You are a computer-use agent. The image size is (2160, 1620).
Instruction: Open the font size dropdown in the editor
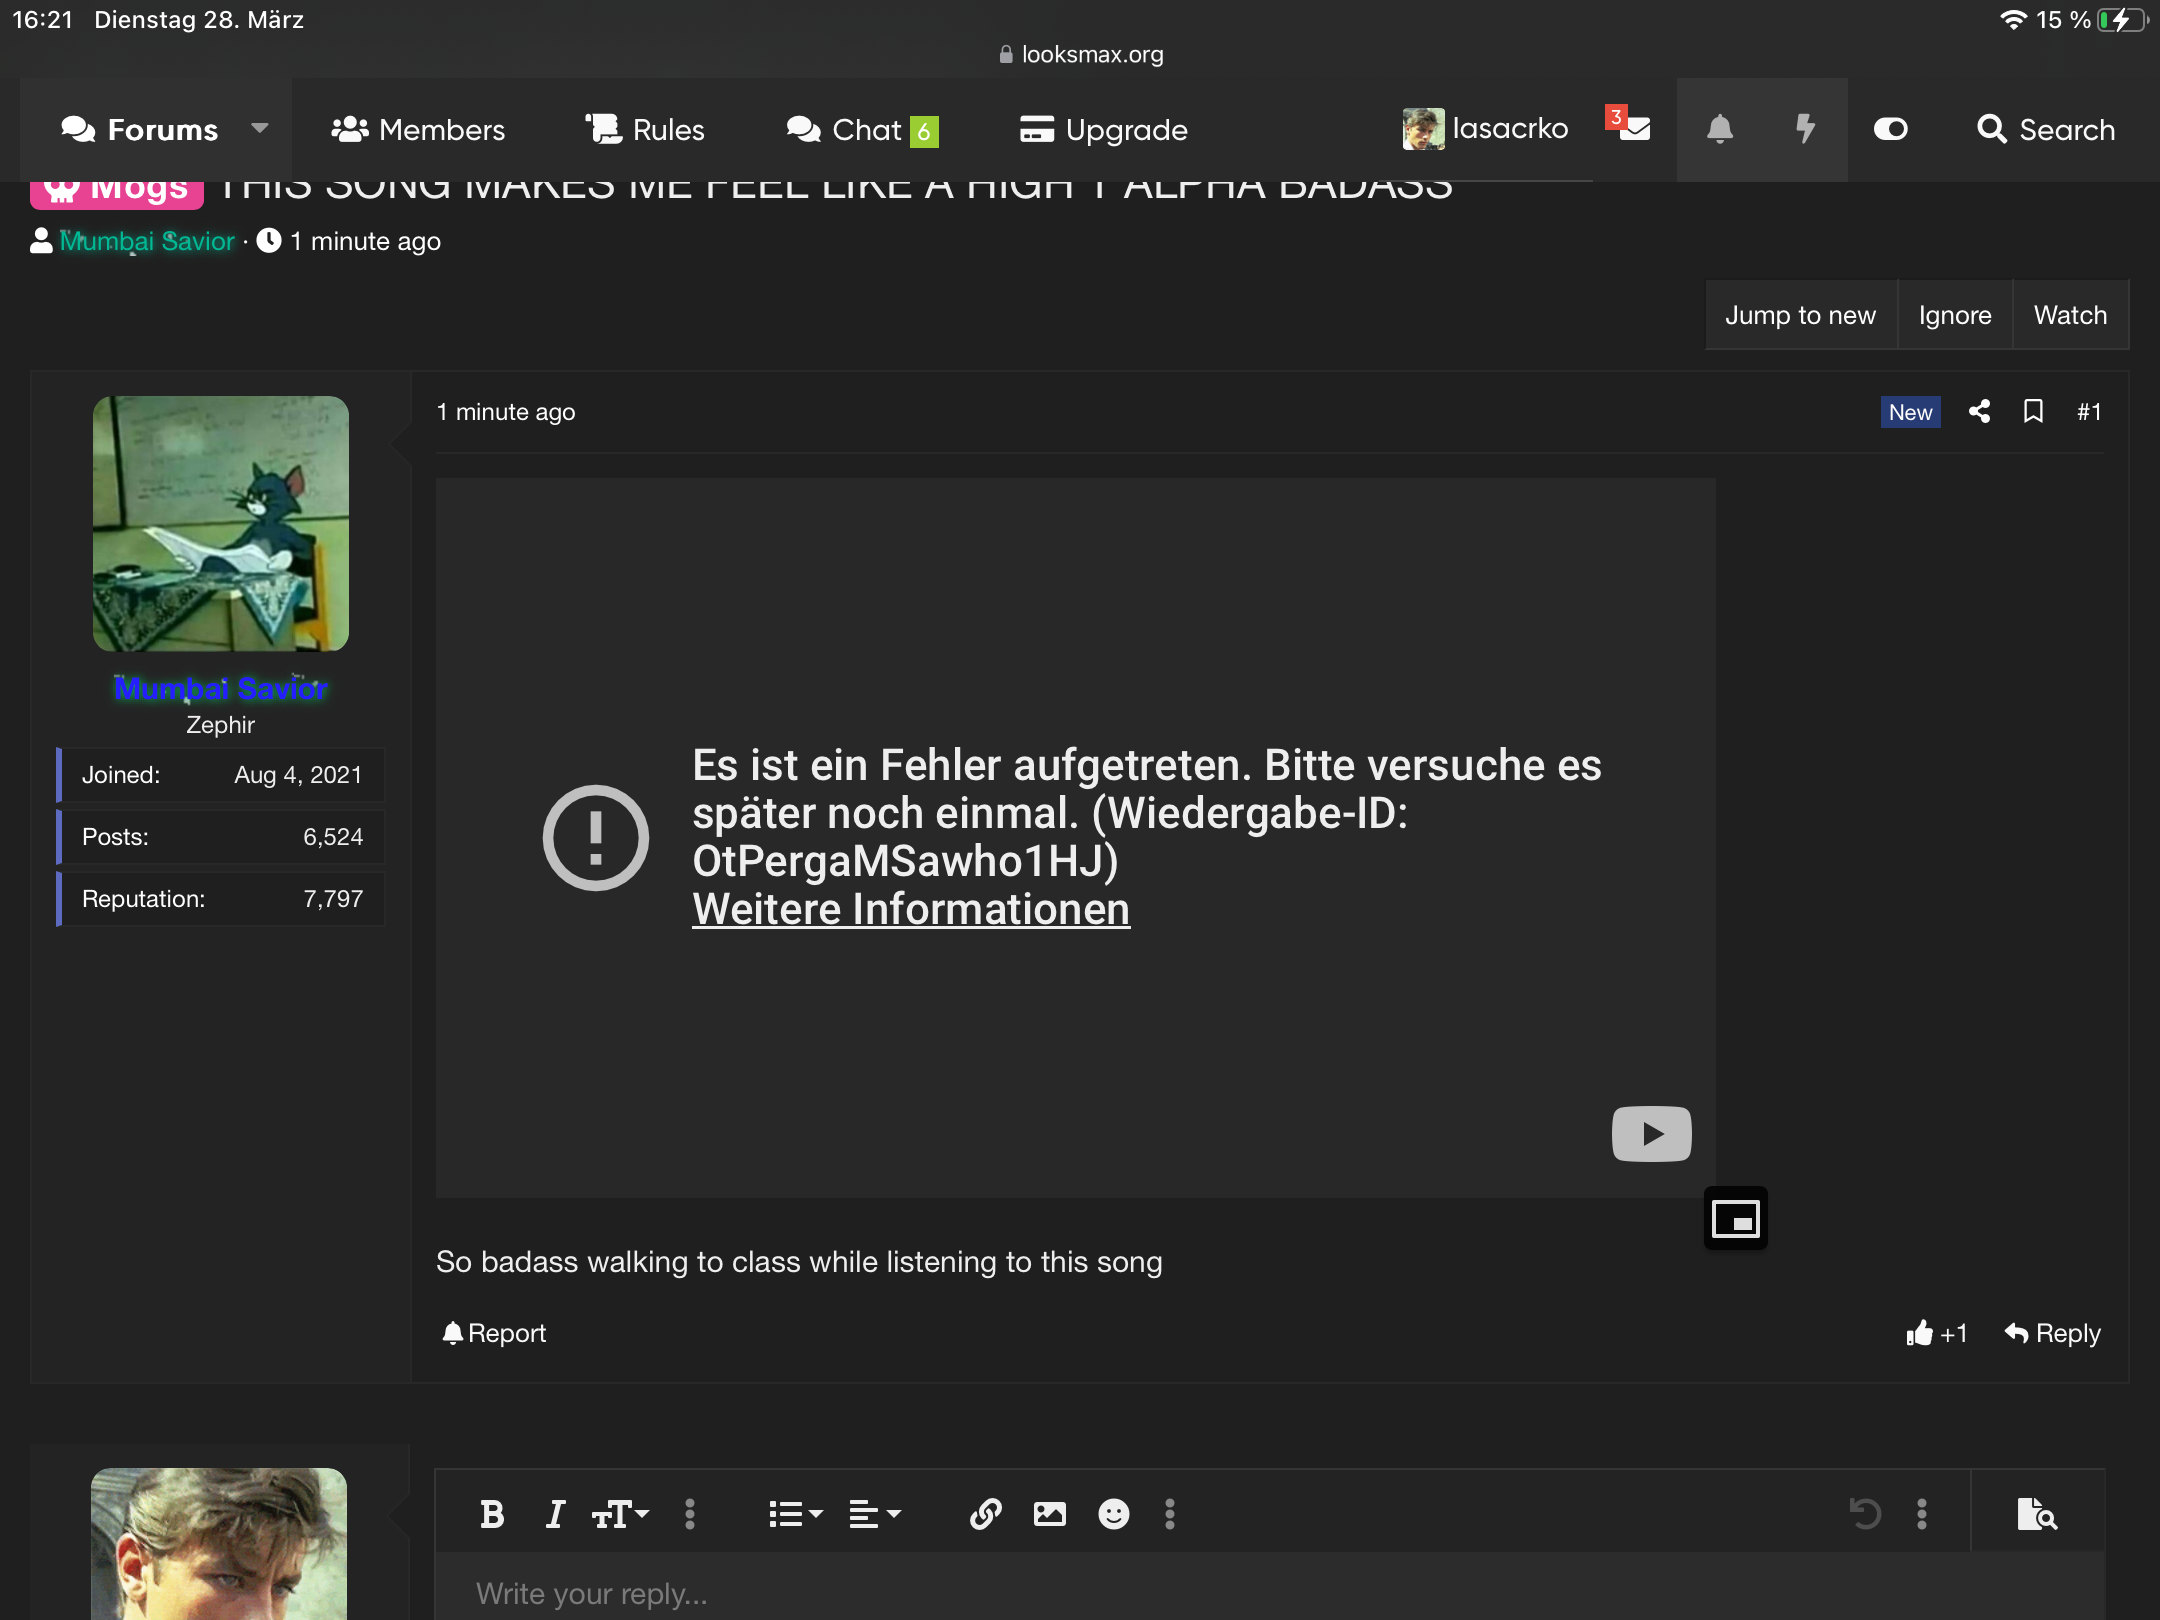620,1514
